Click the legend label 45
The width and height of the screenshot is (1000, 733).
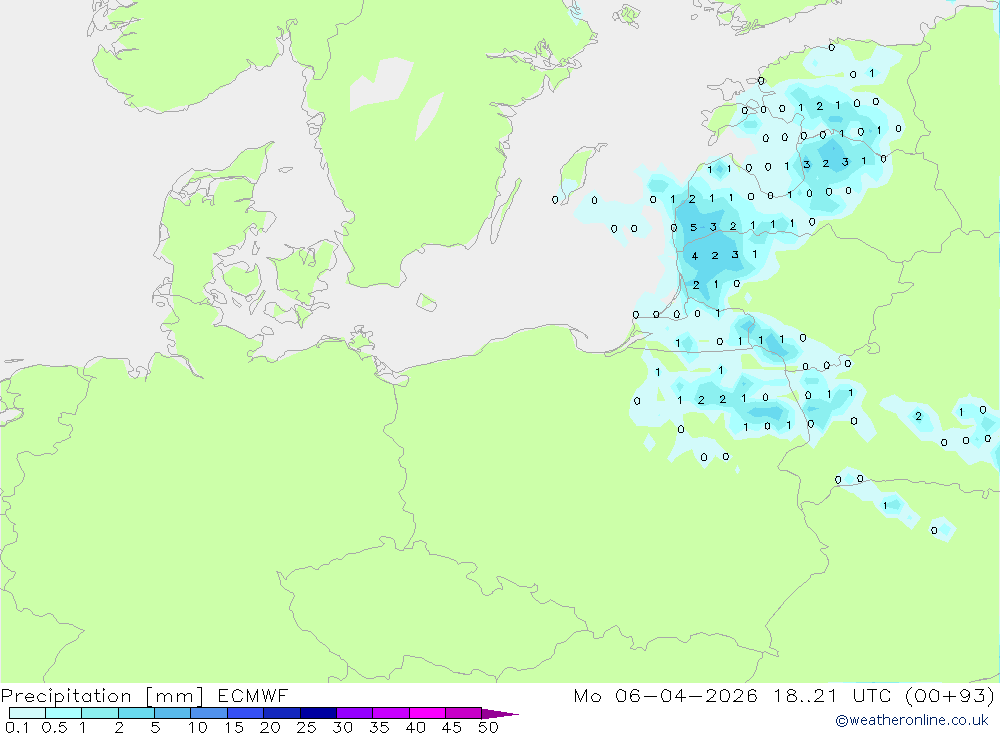(x=452, y=727)
